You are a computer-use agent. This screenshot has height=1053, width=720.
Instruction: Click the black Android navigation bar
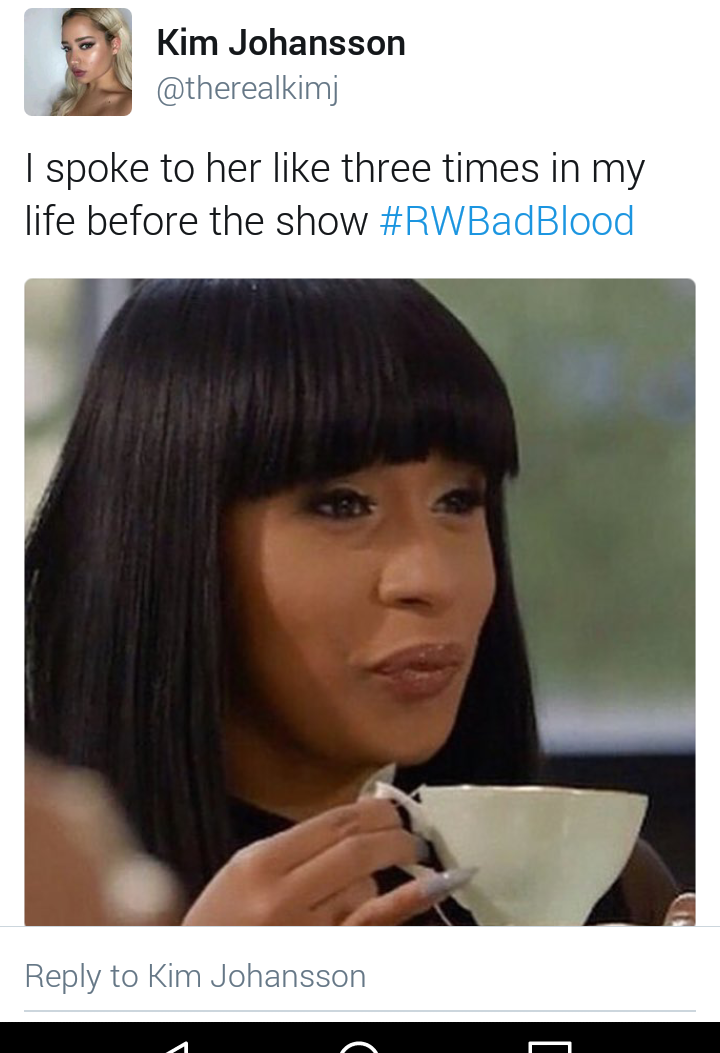(x=360, y=1038)
